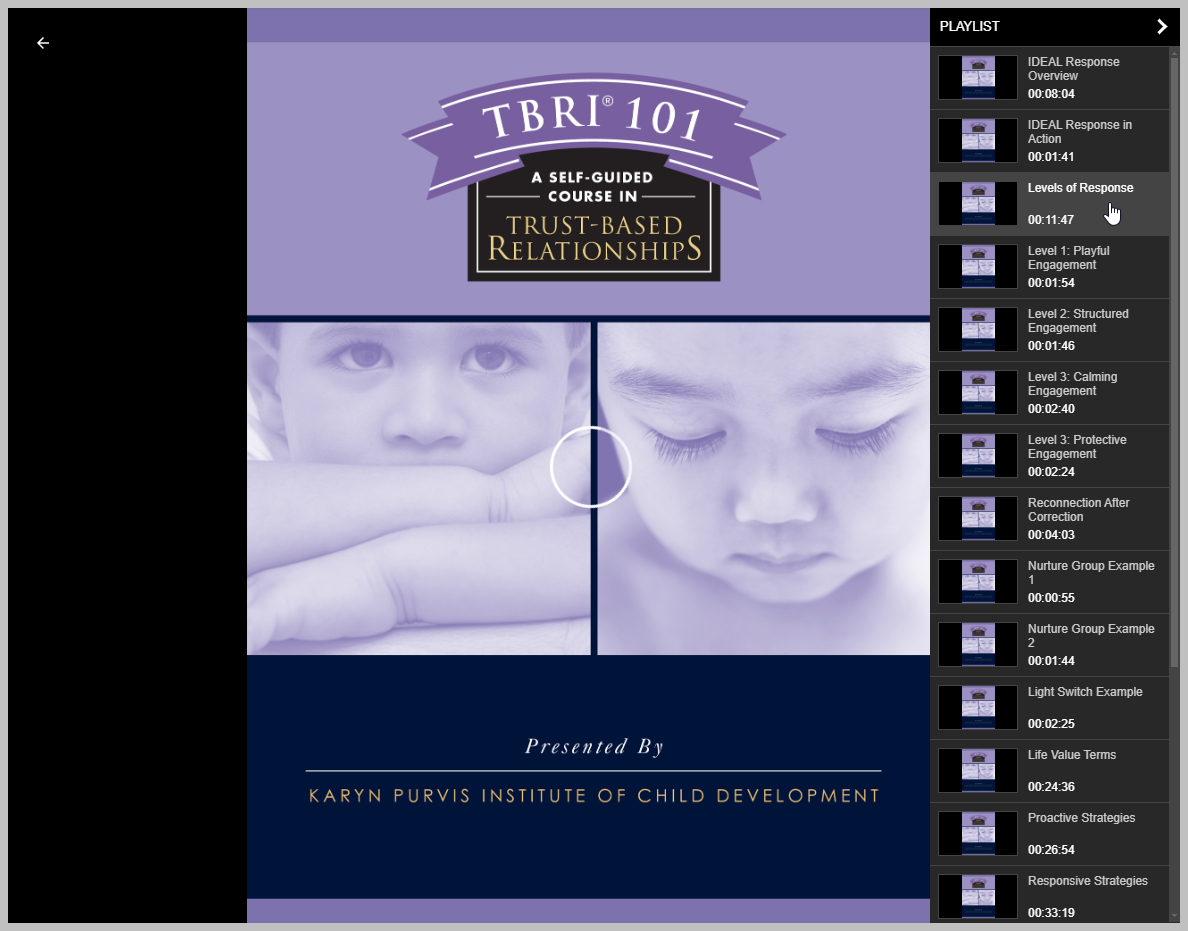Click the PLAYLIST header label
Screen dimensions: 1188x931
[969, 27]
